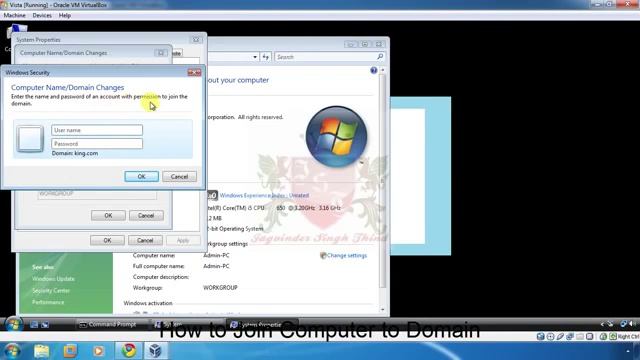Viewport: 640px width, 360px height.
Task: Open the Help menu in VirtualBox
Action: (64, 16)
